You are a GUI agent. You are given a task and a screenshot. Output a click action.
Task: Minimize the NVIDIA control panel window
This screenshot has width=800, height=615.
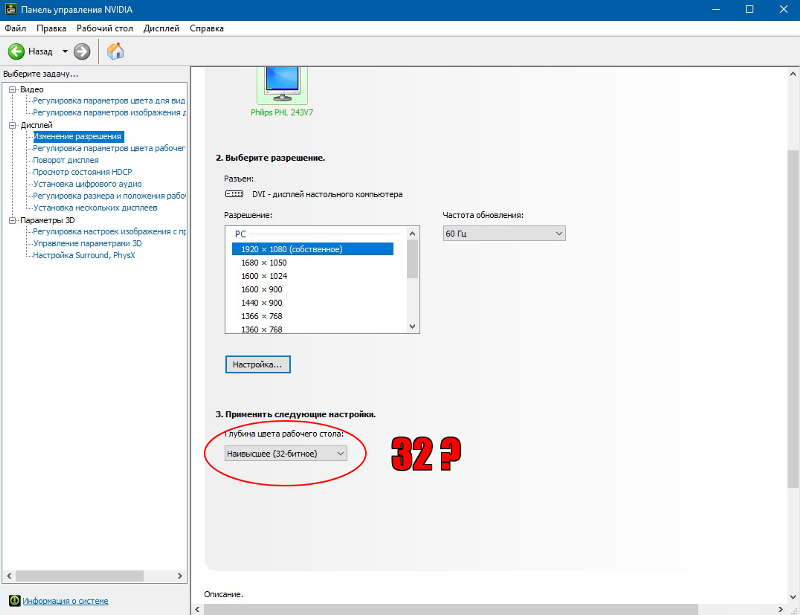(x=716, y=9)
